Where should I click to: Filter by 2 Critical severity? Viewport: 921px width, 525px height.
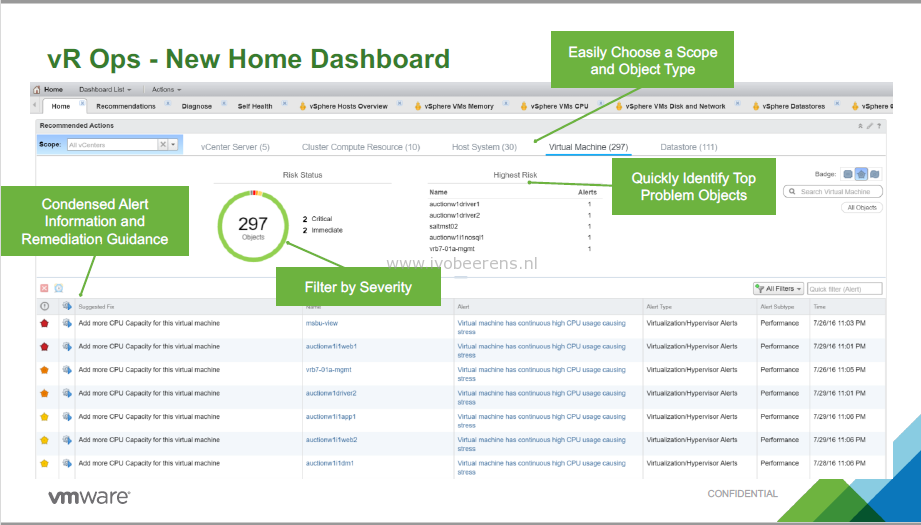pos(317,218)
